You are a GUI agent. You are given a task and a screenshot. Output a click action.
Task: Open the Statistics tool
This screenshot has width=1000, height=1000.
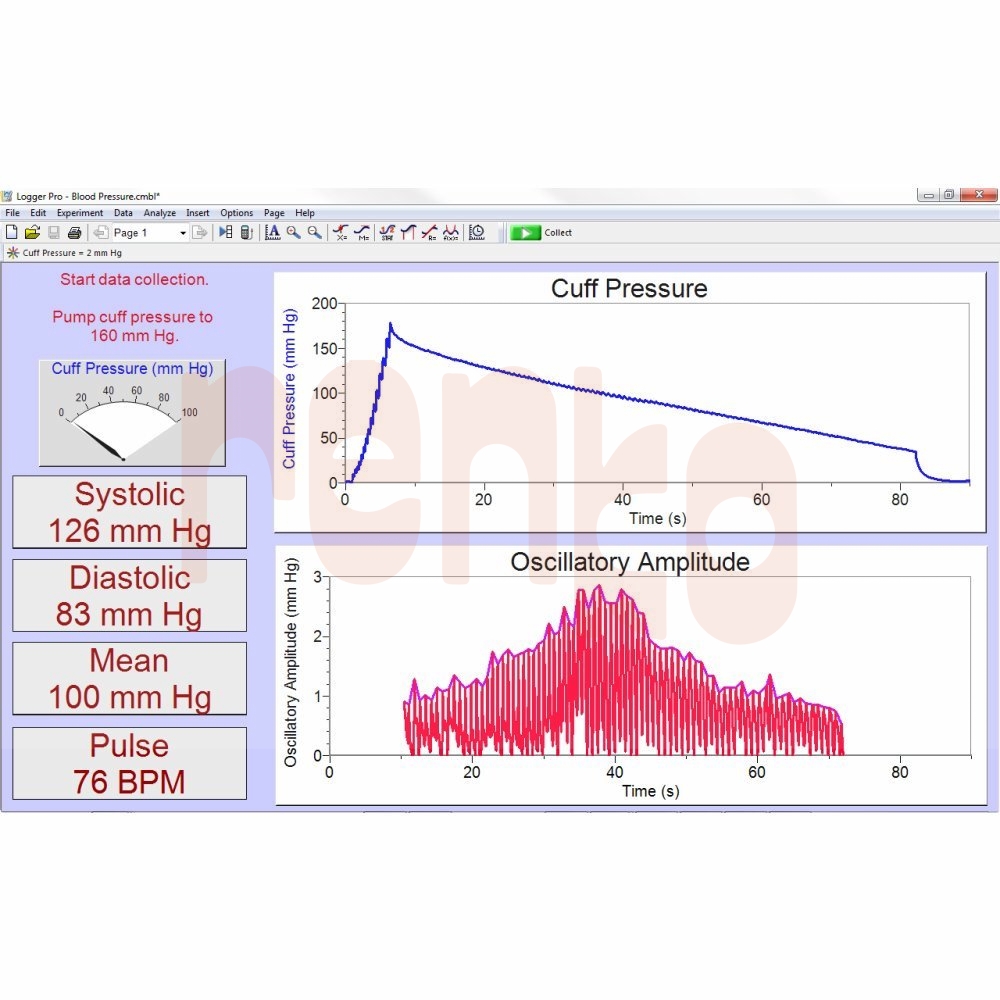click(x=386, y=233)
